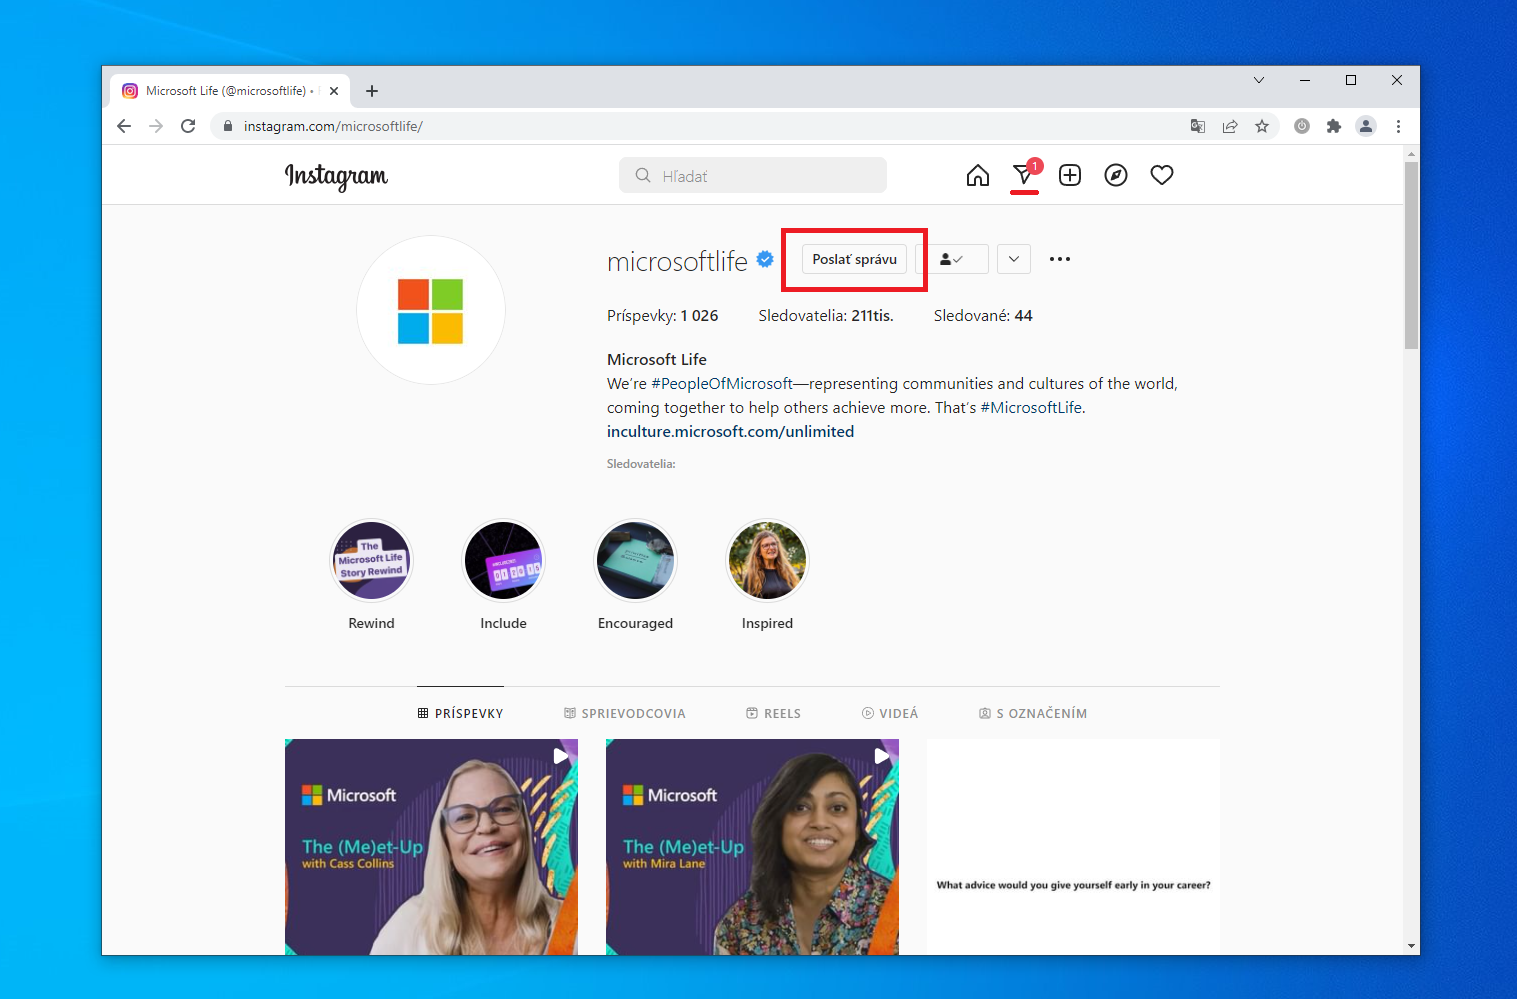Switch to SPRIEVODCOVIA tab
The image size is (1517, 999).
pyautogui.click(x=625, y=713)
